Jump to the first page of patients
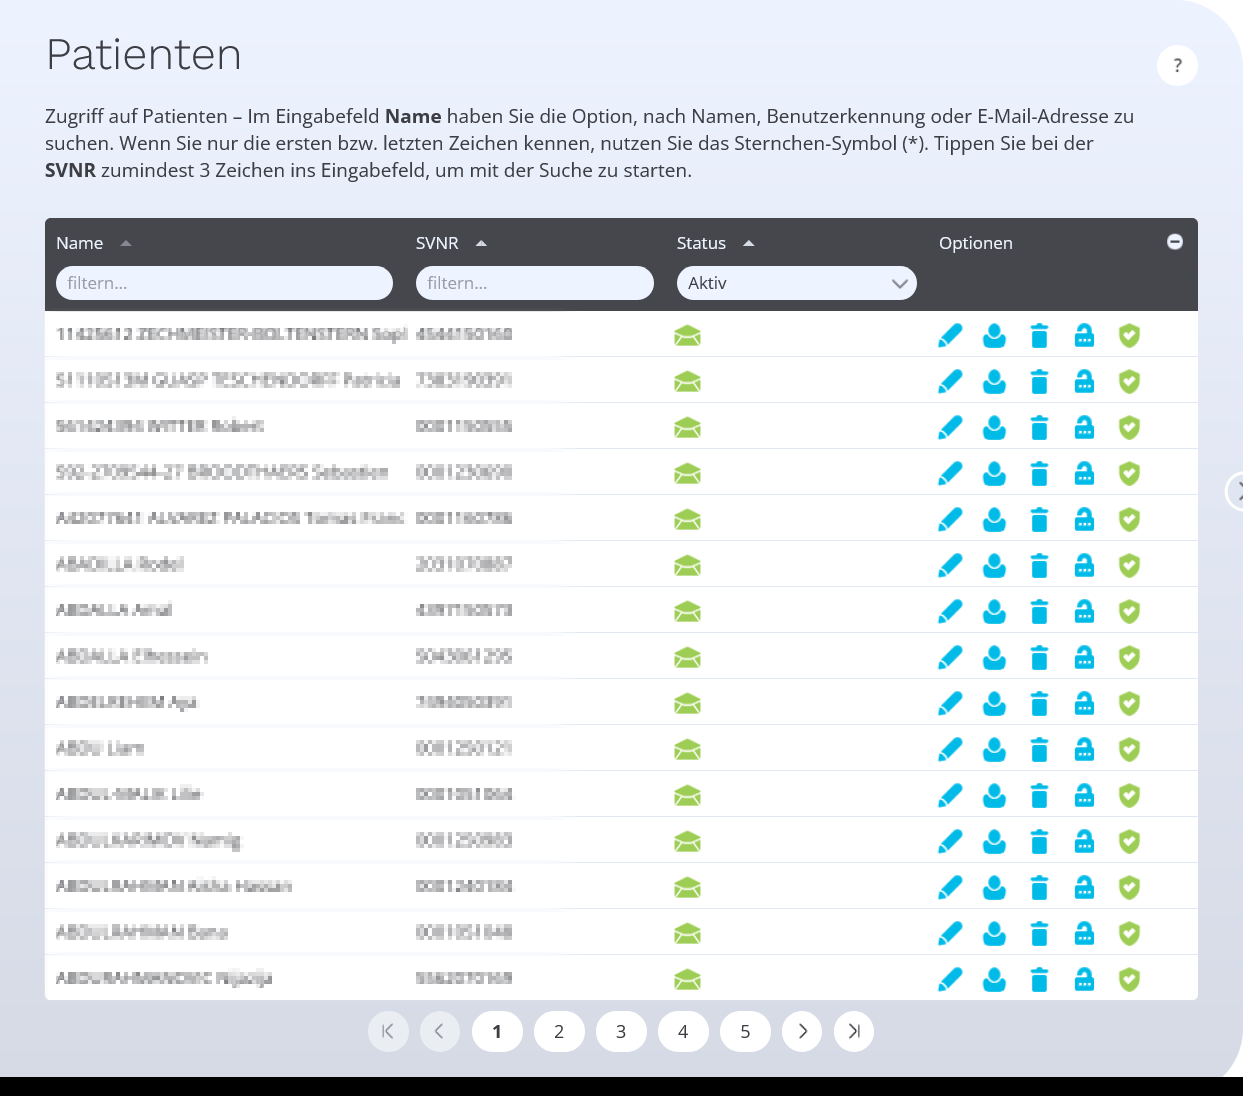The image size is (1250, 1103). point(388,1032)
